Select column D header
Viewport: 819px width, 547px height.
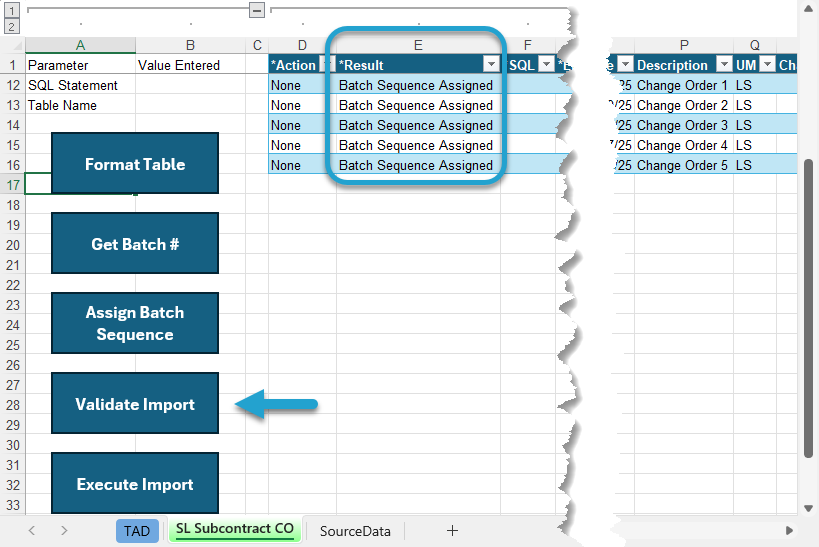pos(302,45)
